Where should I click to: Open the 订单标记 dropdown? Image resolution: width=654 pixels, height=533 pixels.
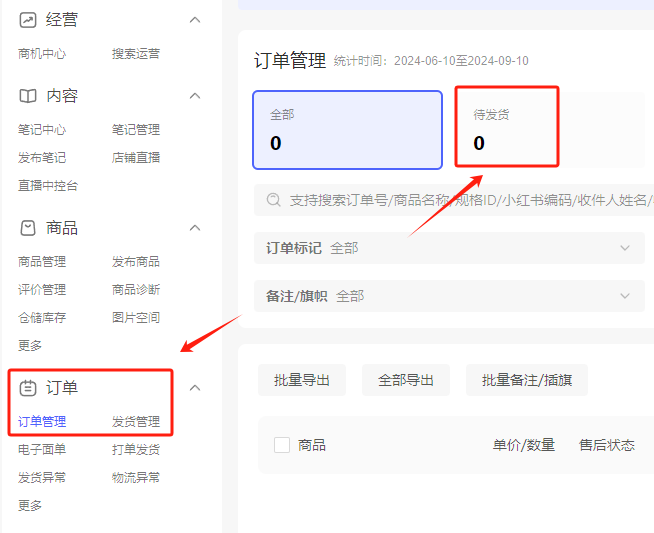(449, 248)
